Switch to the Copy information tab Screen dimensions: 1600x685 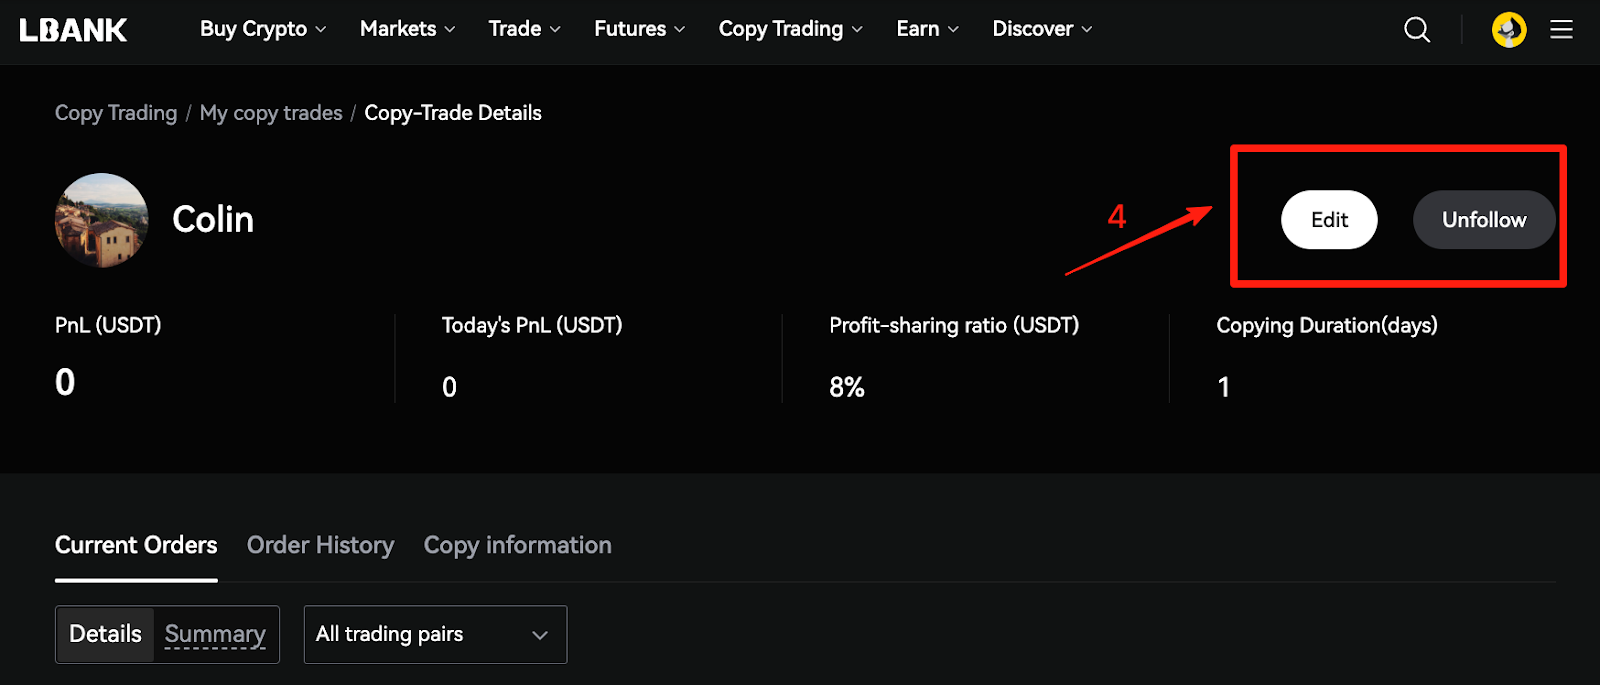pos(517,545)
